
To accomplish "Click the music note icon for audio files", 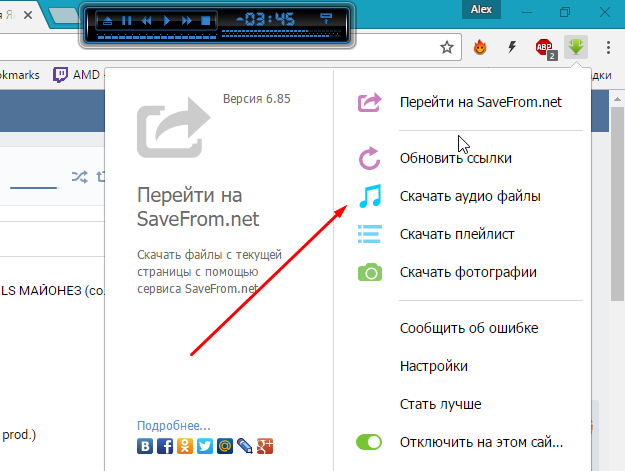I will coord(370,196).
